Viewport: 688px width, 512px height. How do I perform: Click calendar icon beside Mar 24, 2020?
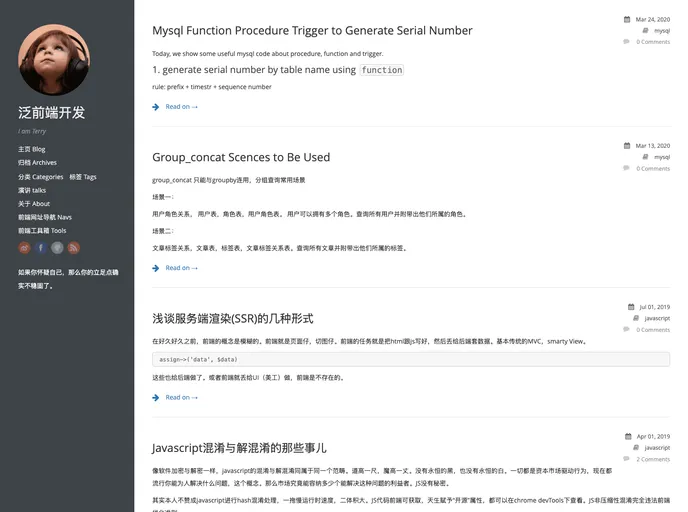tap(627, 19)
